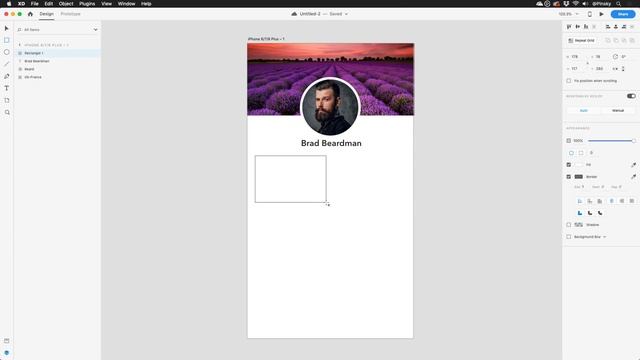The image size is (640, 360).
Task: Click the rotation icon in transform section
Action: 615,57
